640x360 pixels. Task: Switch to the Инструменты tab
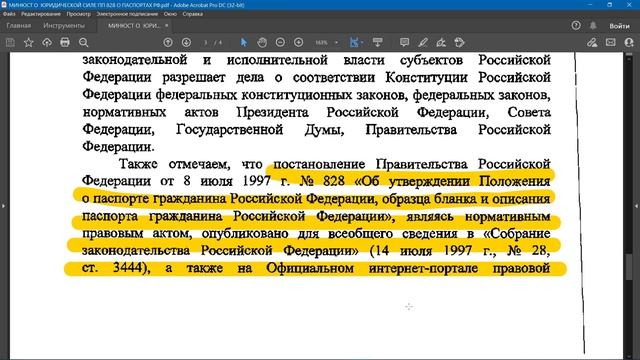coord(64,25)
